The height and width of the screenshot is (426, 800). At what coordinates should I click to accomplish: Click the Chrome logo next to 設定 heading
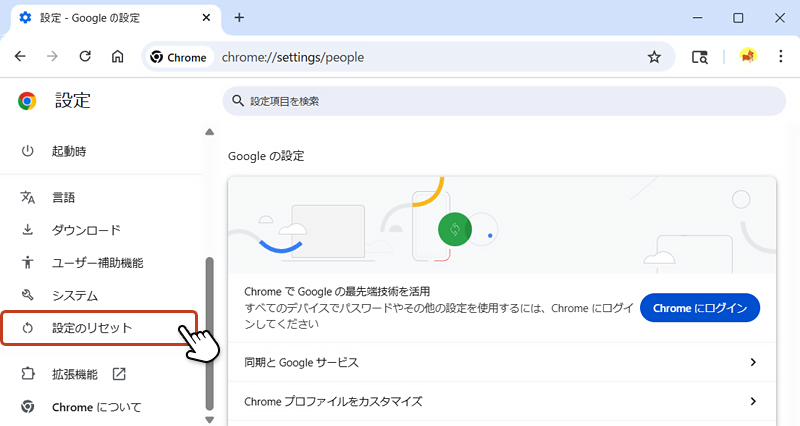click(x=27, y=101)
